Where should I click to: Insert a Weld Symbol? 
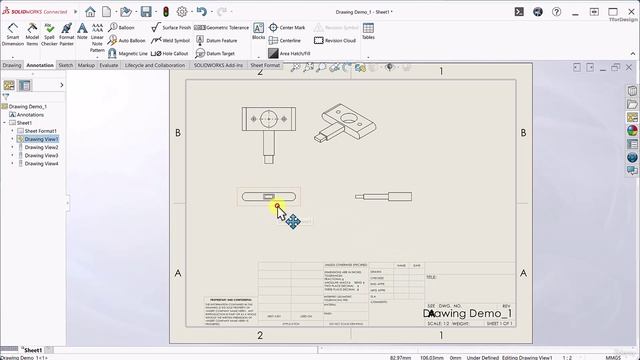pos(170,40)
